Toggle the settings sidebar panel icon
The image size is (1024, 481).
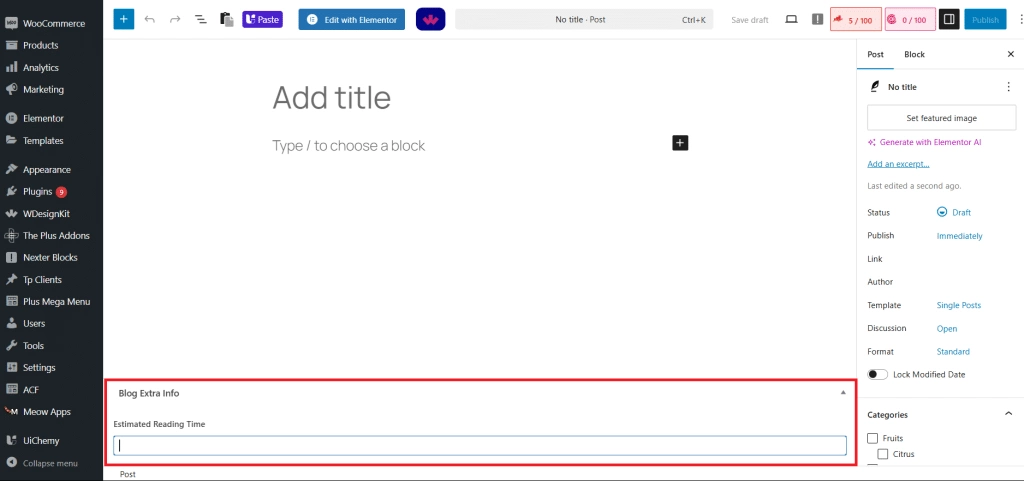[x=948, y=19]
